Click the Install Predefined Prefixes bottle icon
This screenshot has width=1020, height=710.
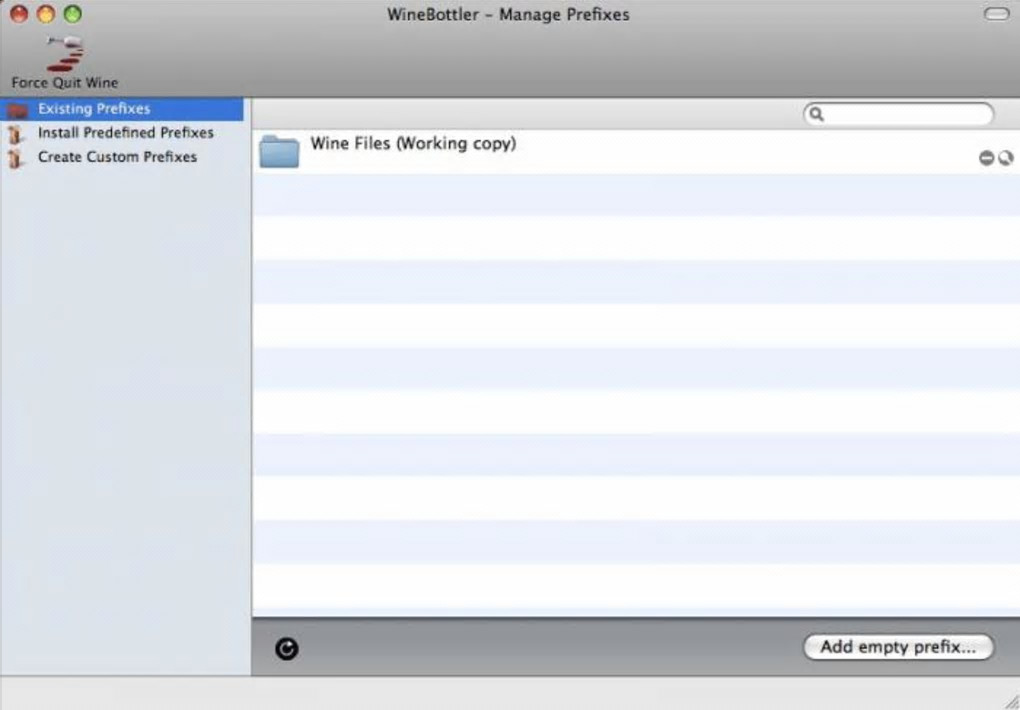pyautogui.click(x=16, y=134)
